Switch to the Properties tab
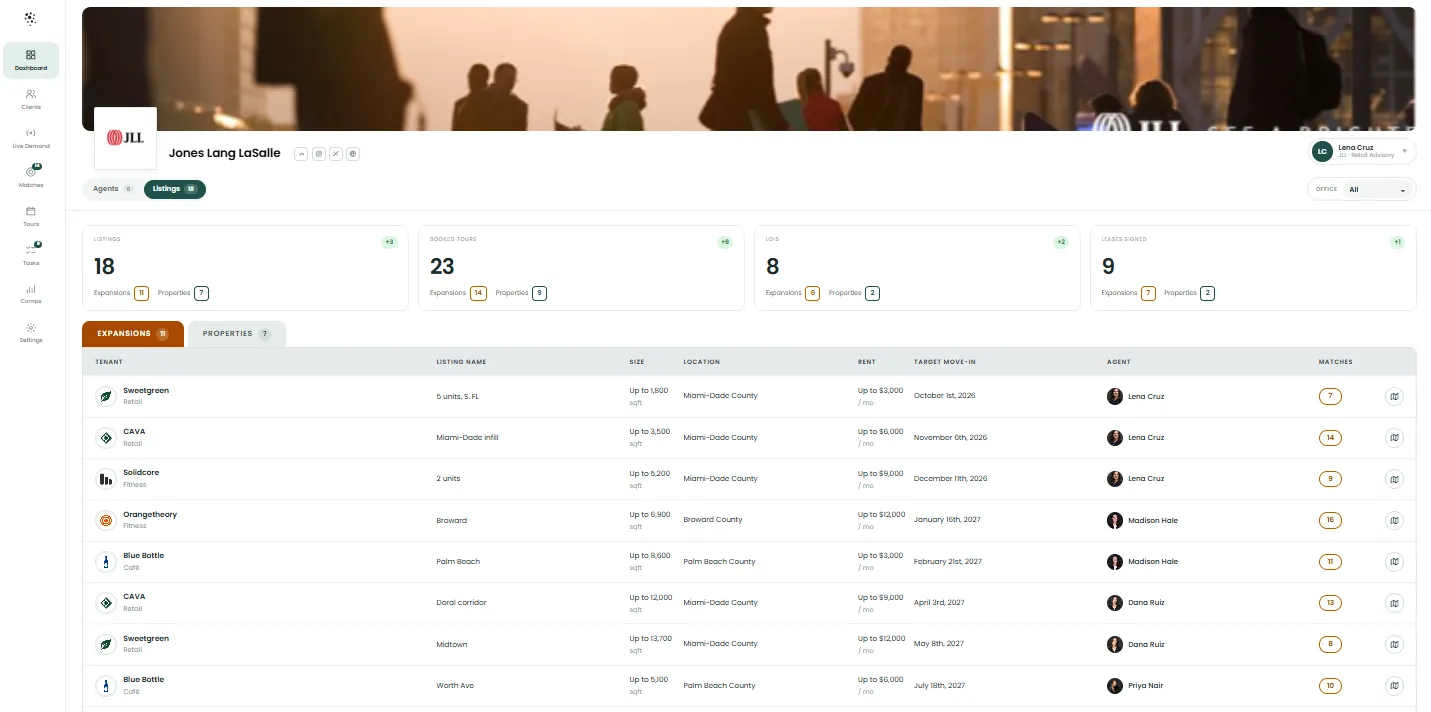 click(x=236, y=334)
